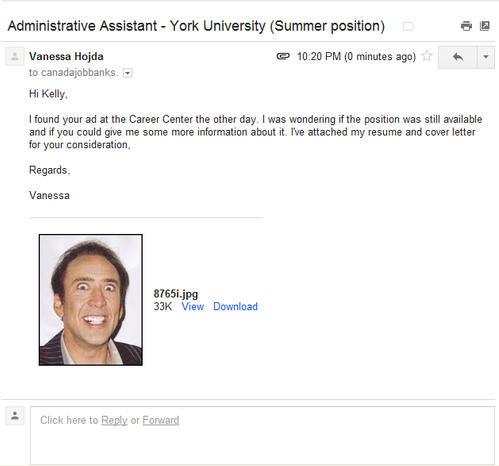Click the Forward link in reply box

[161, 420]
